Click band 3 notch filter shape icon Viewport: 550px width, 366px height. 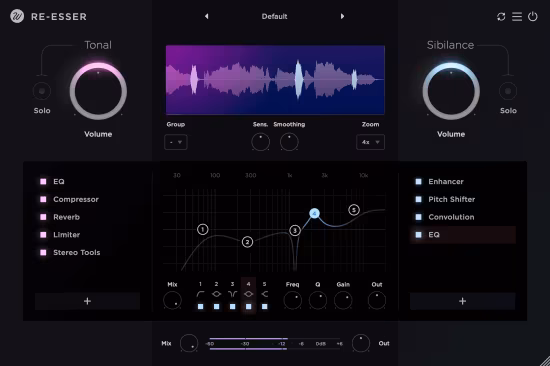pyautogui.click(x=232, y=294)
